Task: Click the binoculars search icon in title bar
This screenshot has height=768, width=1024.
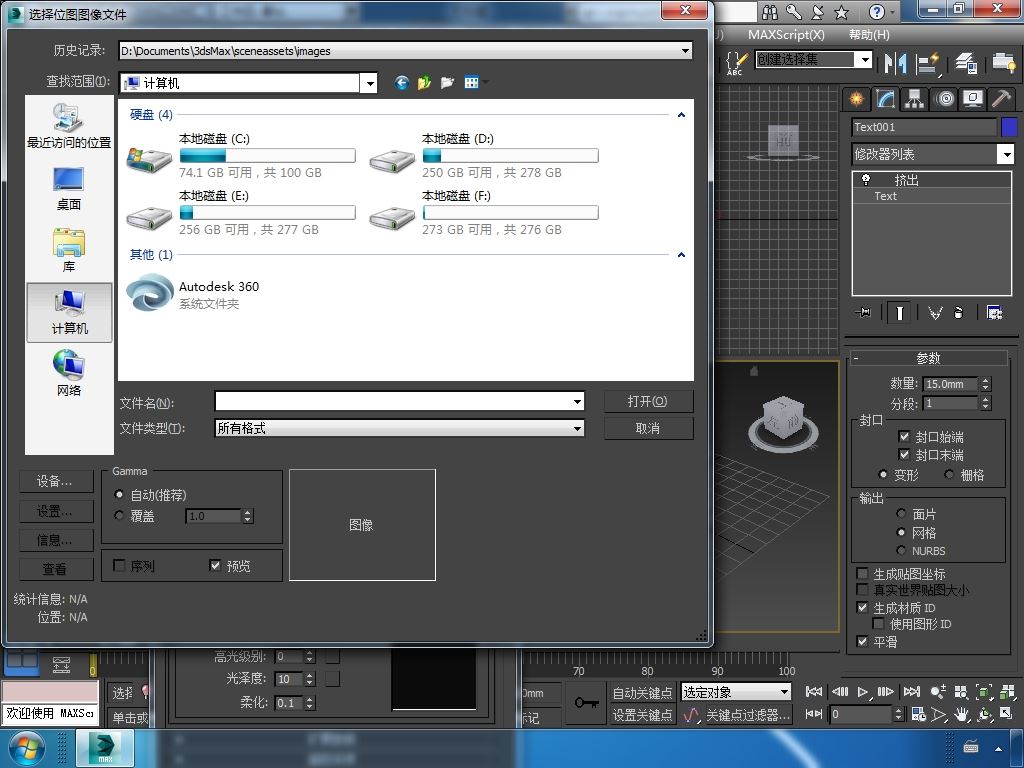Action: [770, 12]
